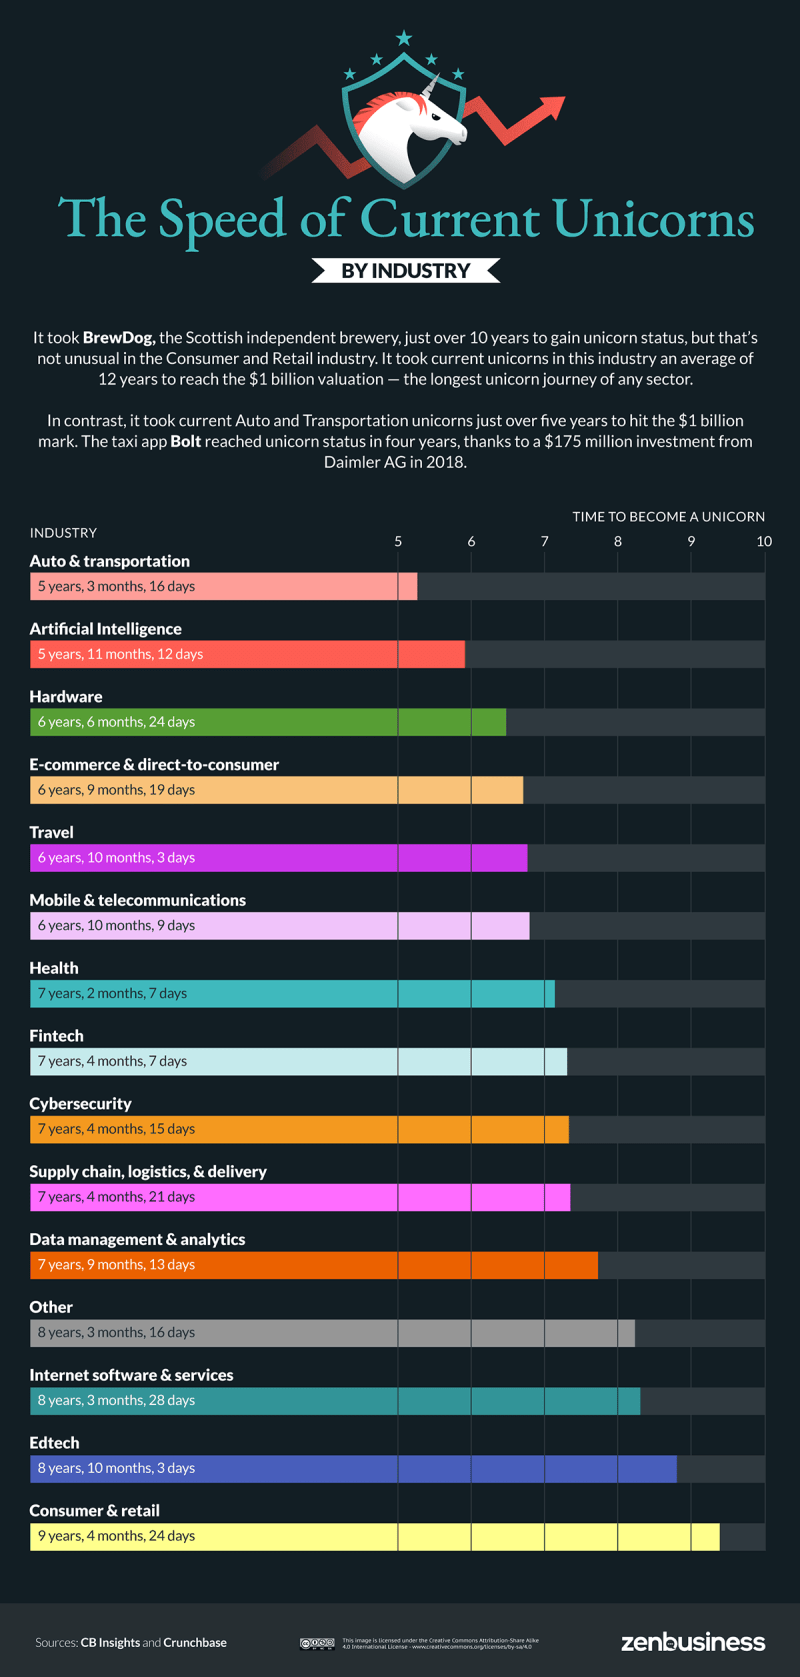Select the BY INDUSTRY banner

(405, 270)
